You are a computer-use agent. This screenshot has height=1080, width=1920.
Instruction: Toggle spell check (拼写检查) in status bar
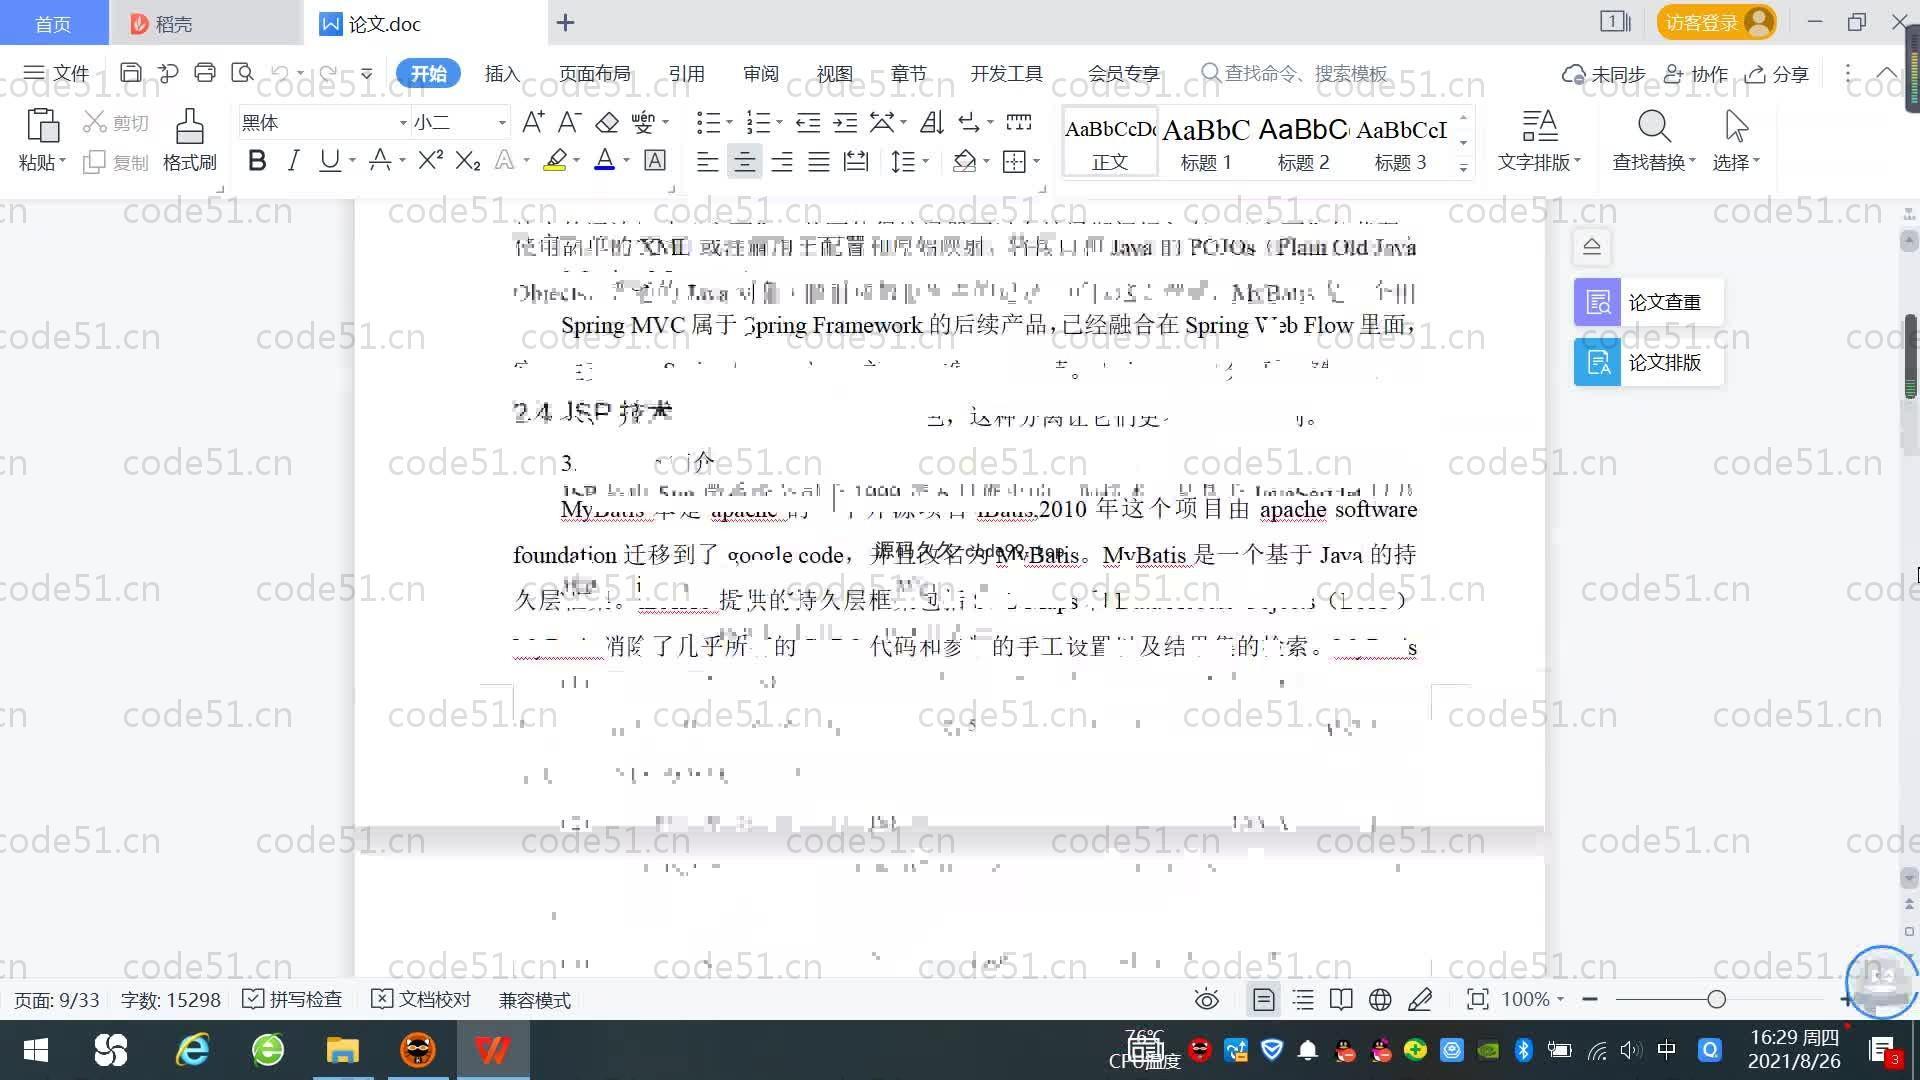click(292, 999)
